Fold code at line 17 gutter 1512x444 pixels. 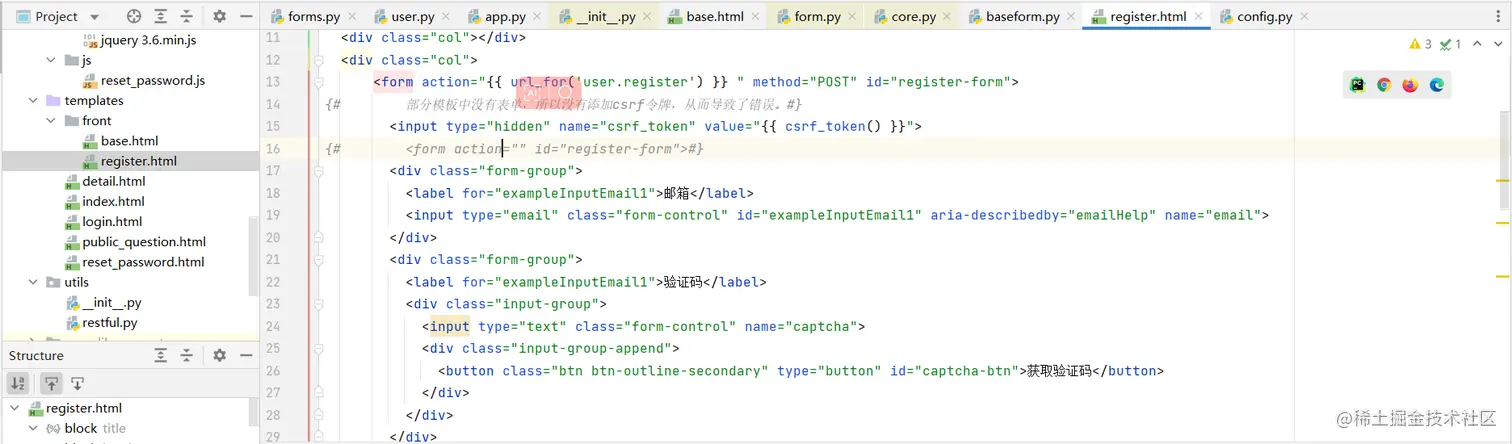tap(318, 171)
